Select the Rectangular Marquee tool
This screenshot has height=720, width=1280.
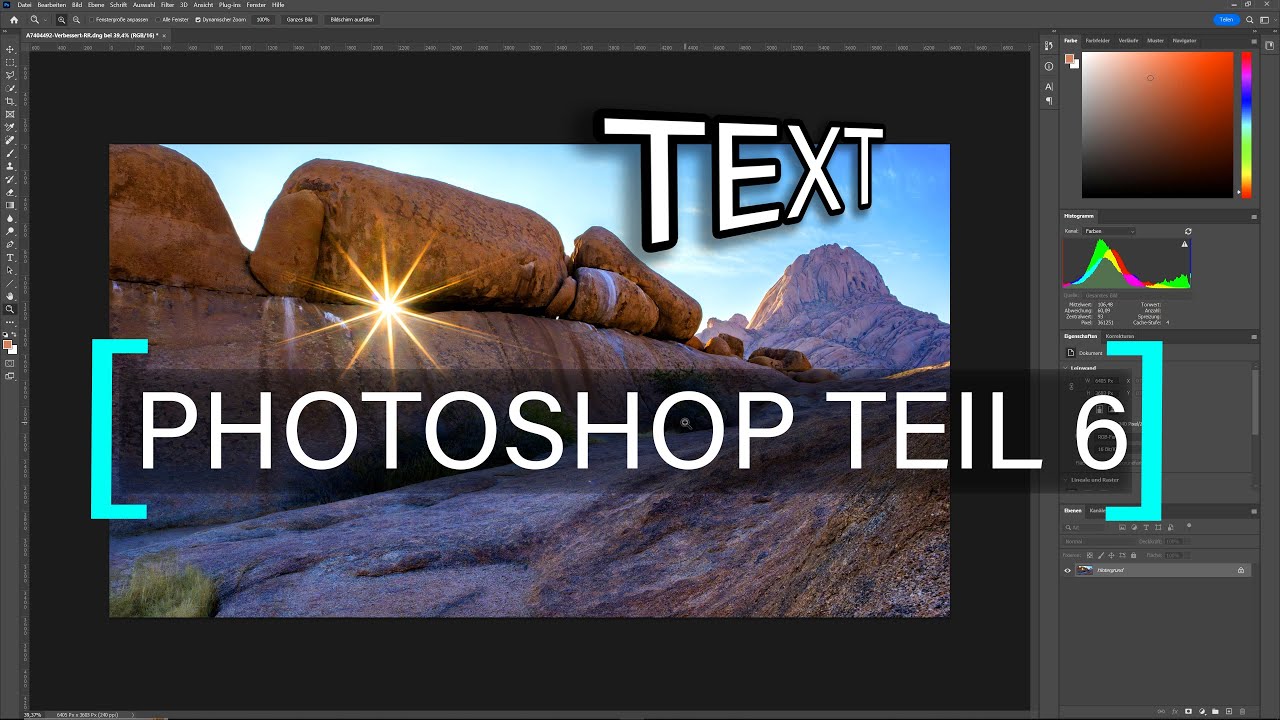pyautogui.click(x=10, y=62)
